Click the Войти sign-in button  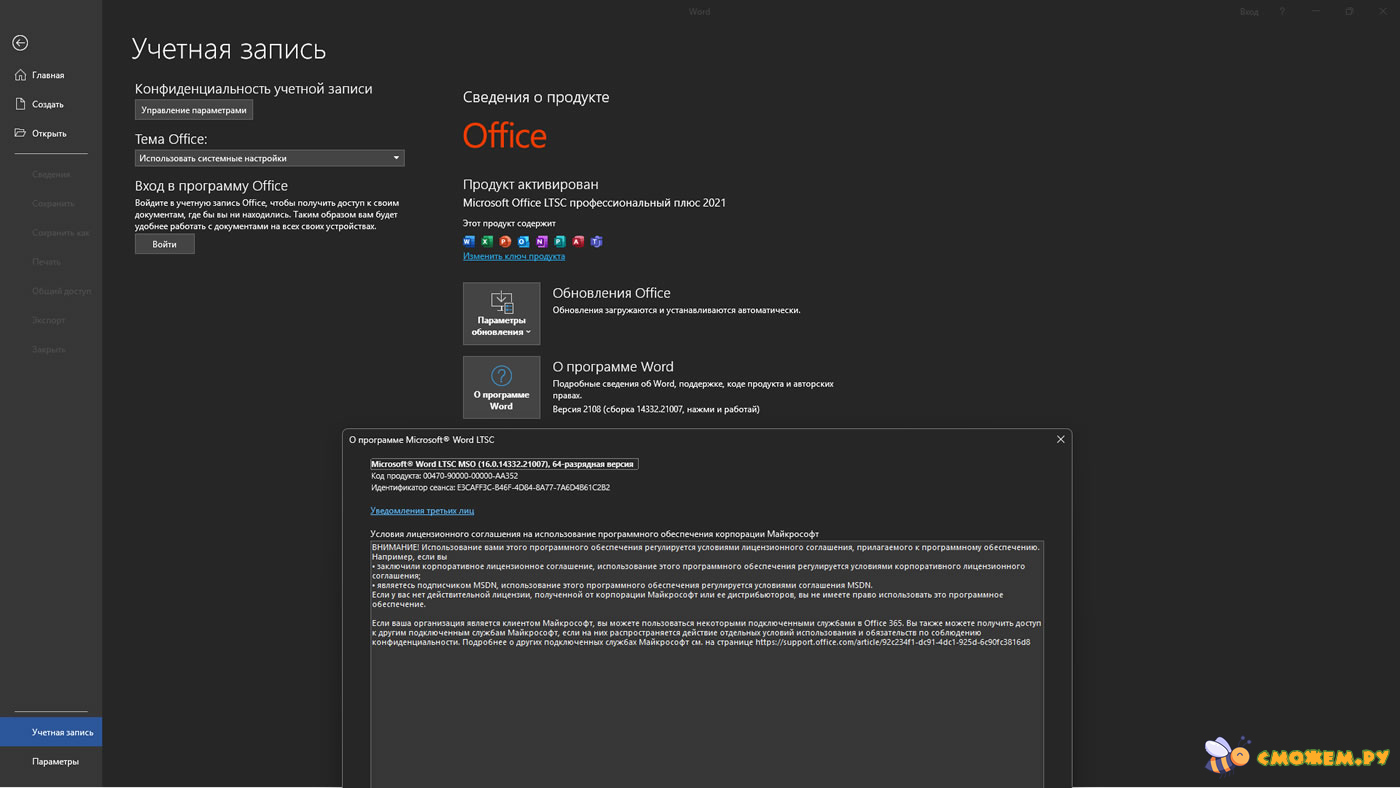point(165,244)
